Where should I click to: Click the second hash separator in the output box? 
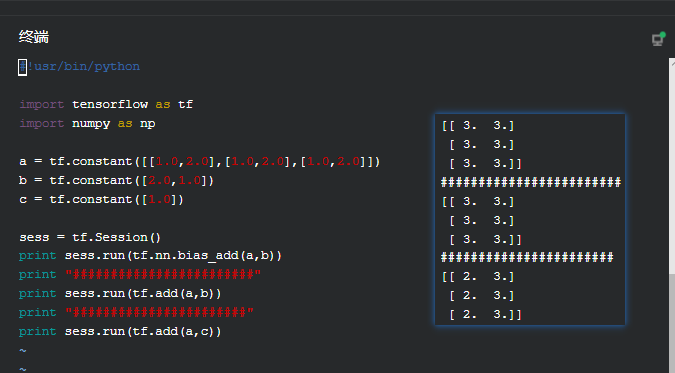point(527,258)
